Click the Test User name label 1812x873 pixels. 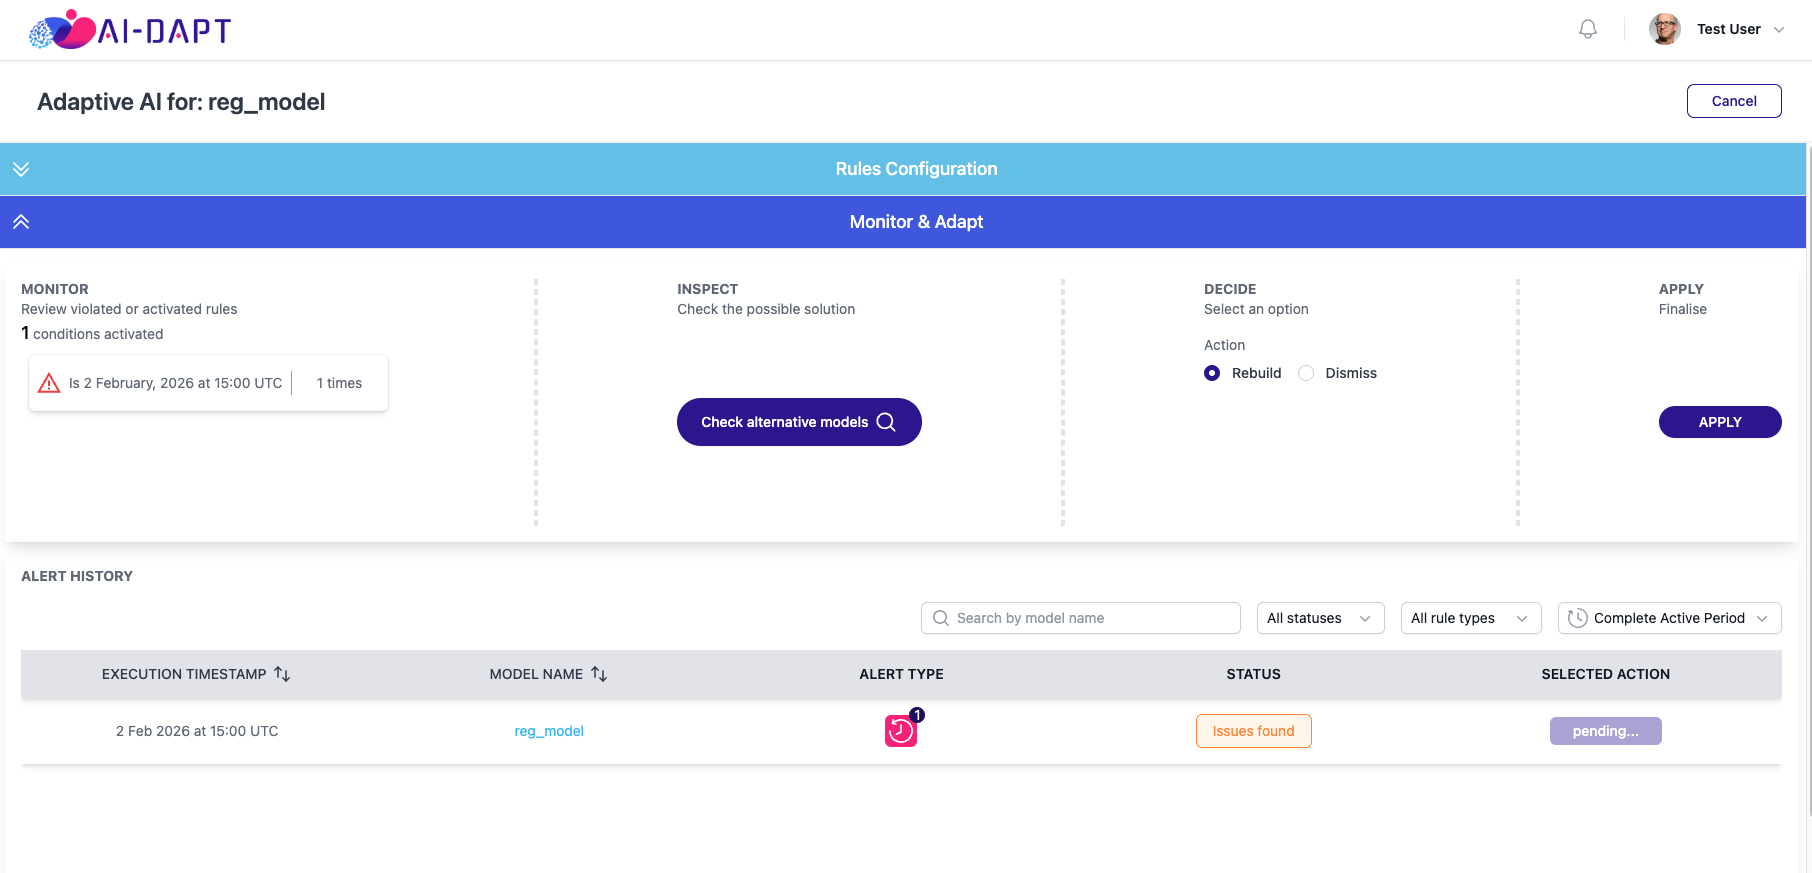pos(1729,29)
